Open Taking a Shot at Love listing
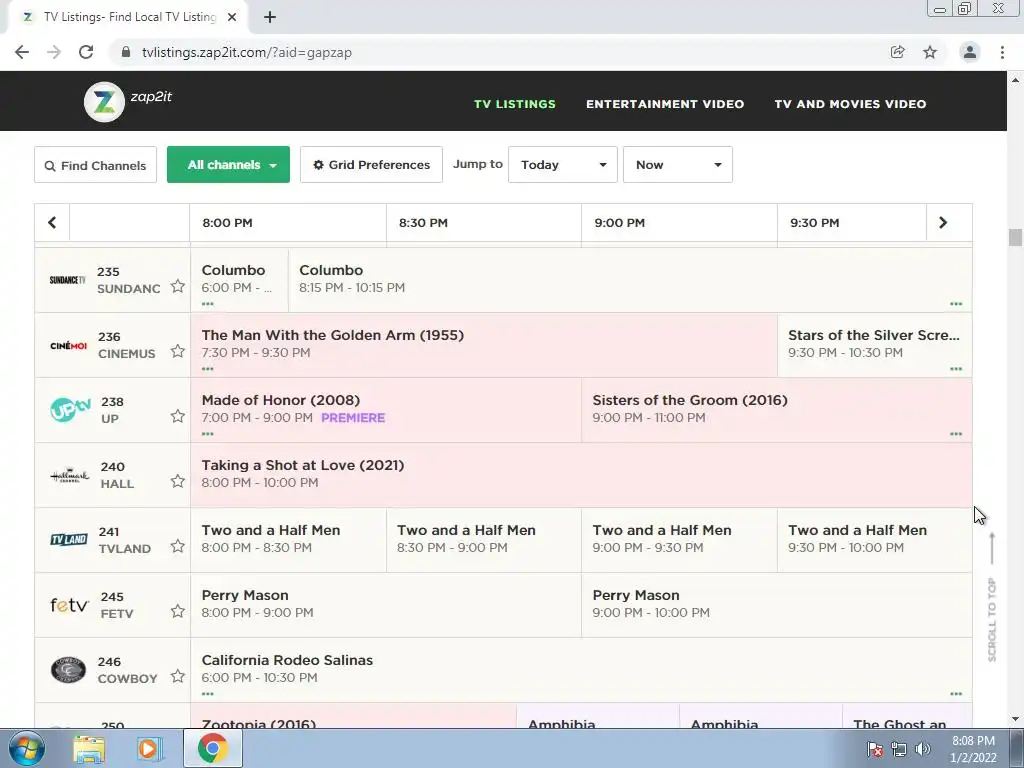Viewport: 1024px width, 768px height. tap(581, 475)
